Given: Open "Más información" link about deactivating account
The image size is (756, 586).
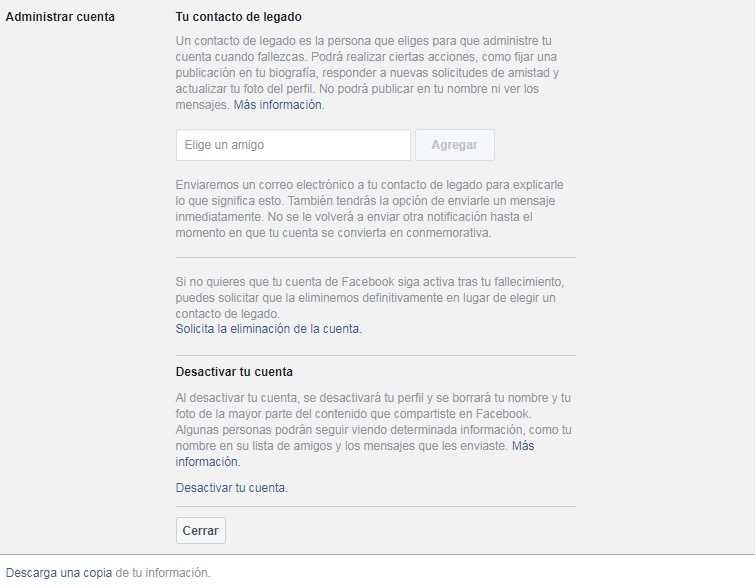Looking at the screenshot, I should point(523,446).
